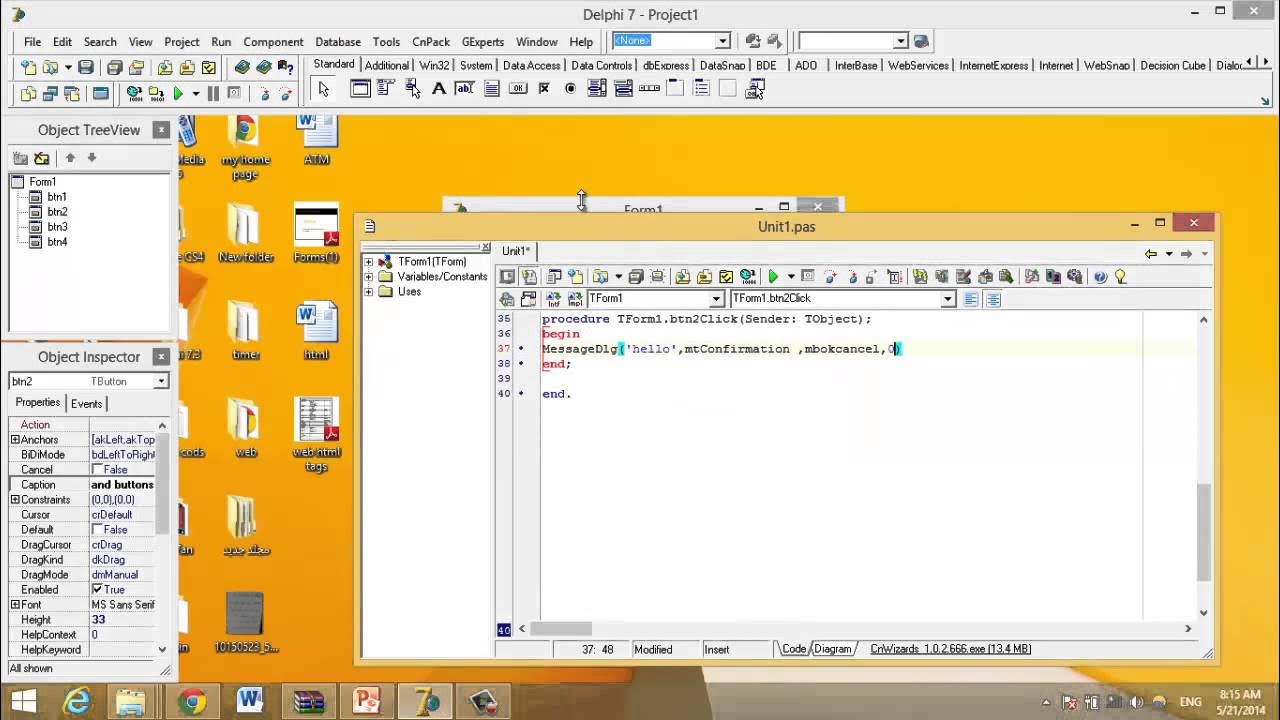Viewport: 1280px width, 720px height.
Task: Expand the Variables/Constants node in code explorer
Action: click(368, 277)
